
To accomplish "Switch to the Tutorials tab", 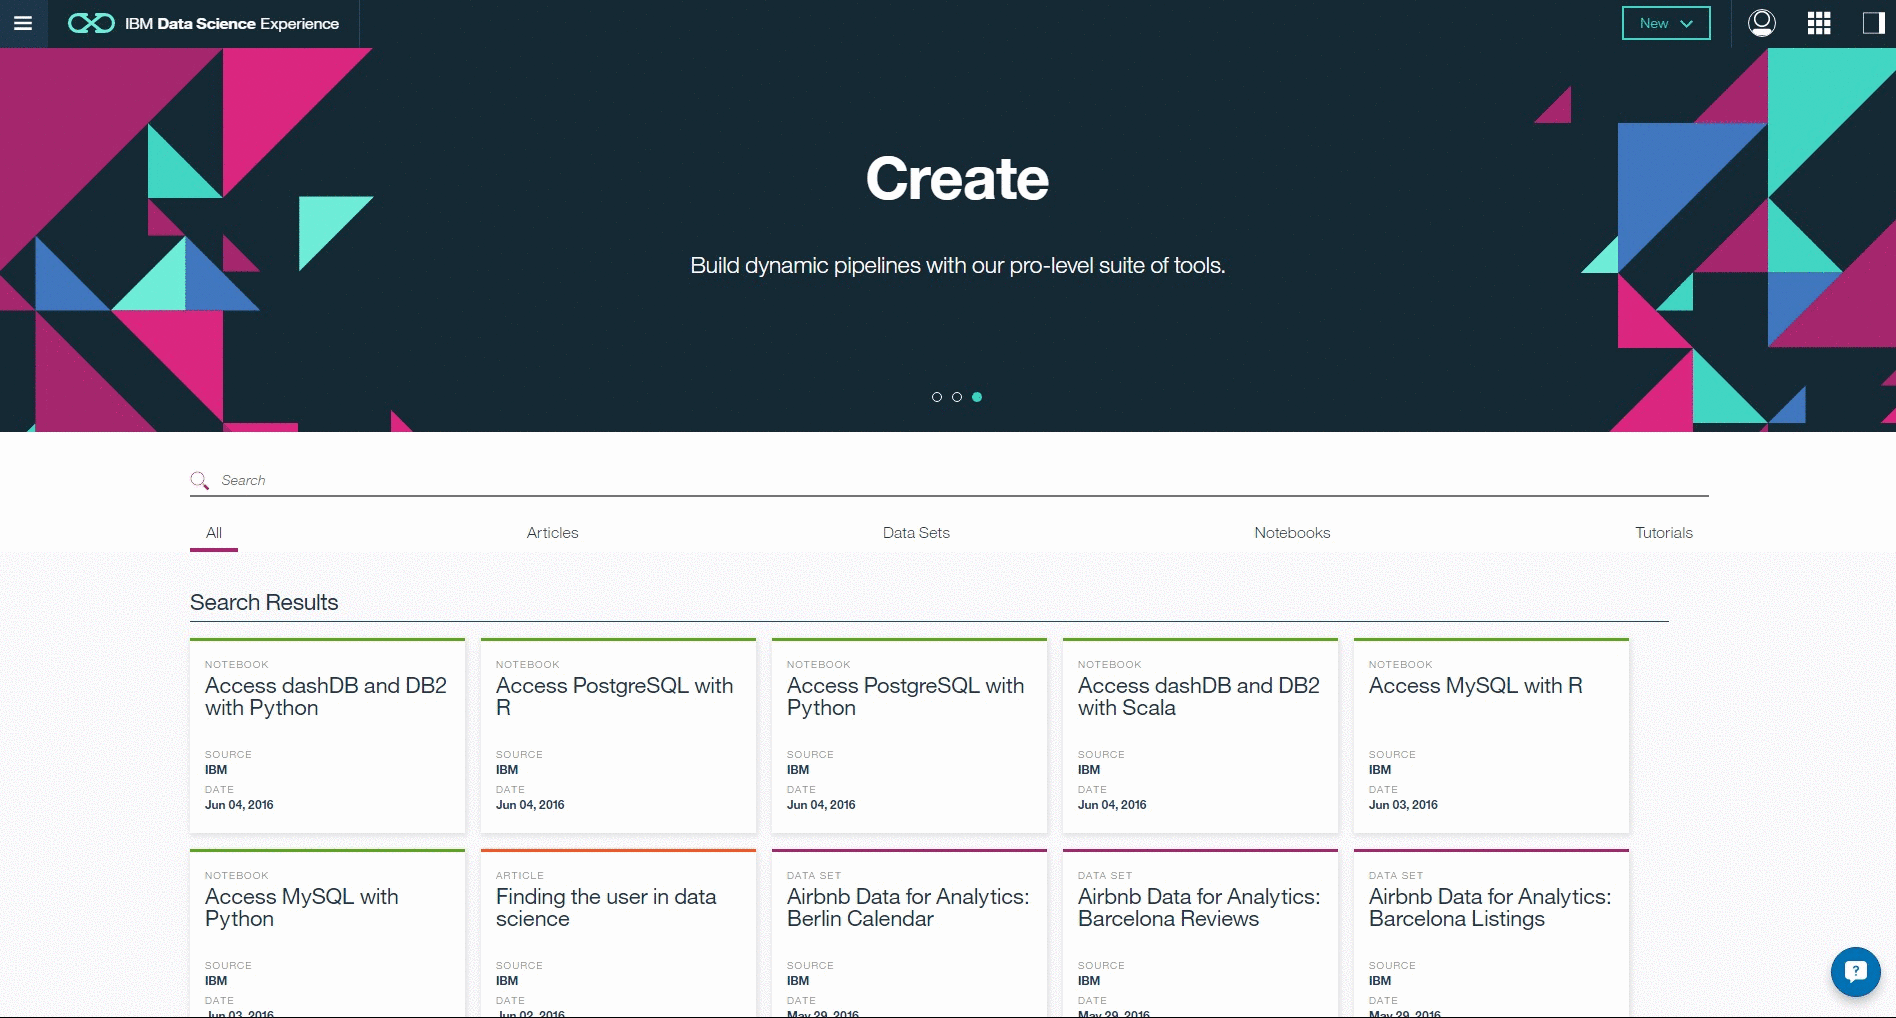I will tap(1663, 533).
